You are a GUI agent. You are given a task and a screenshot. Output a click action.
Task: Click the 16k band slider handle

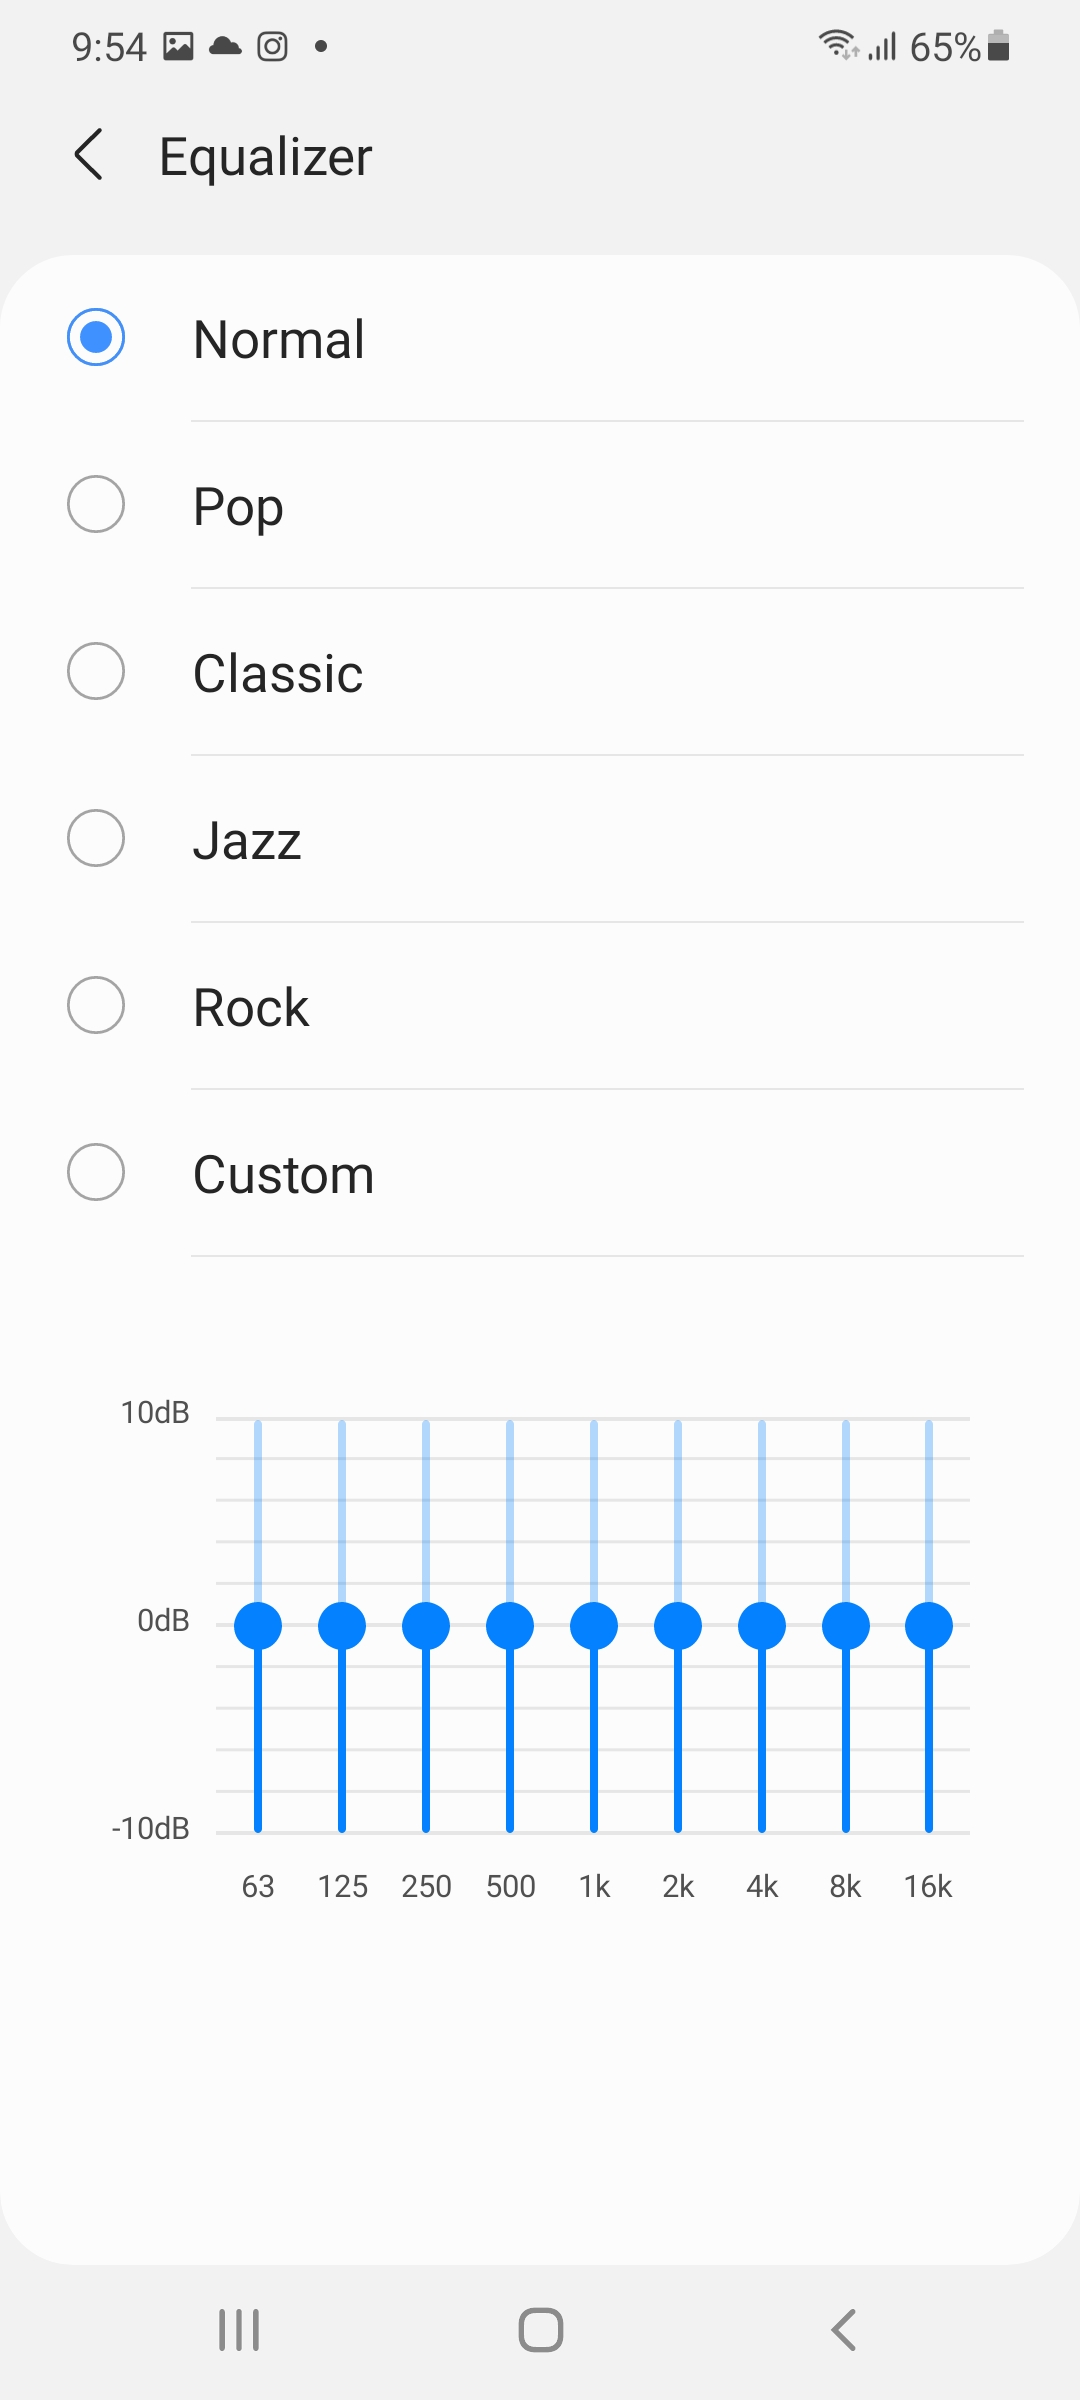point(929,1625)
